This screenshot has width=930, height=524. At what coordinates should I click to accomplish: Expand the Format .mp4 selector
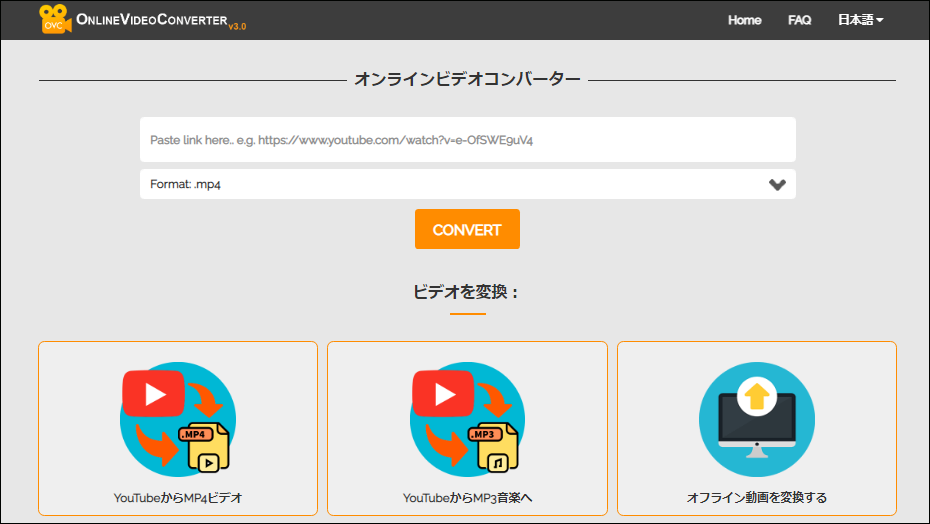(467, 184)
